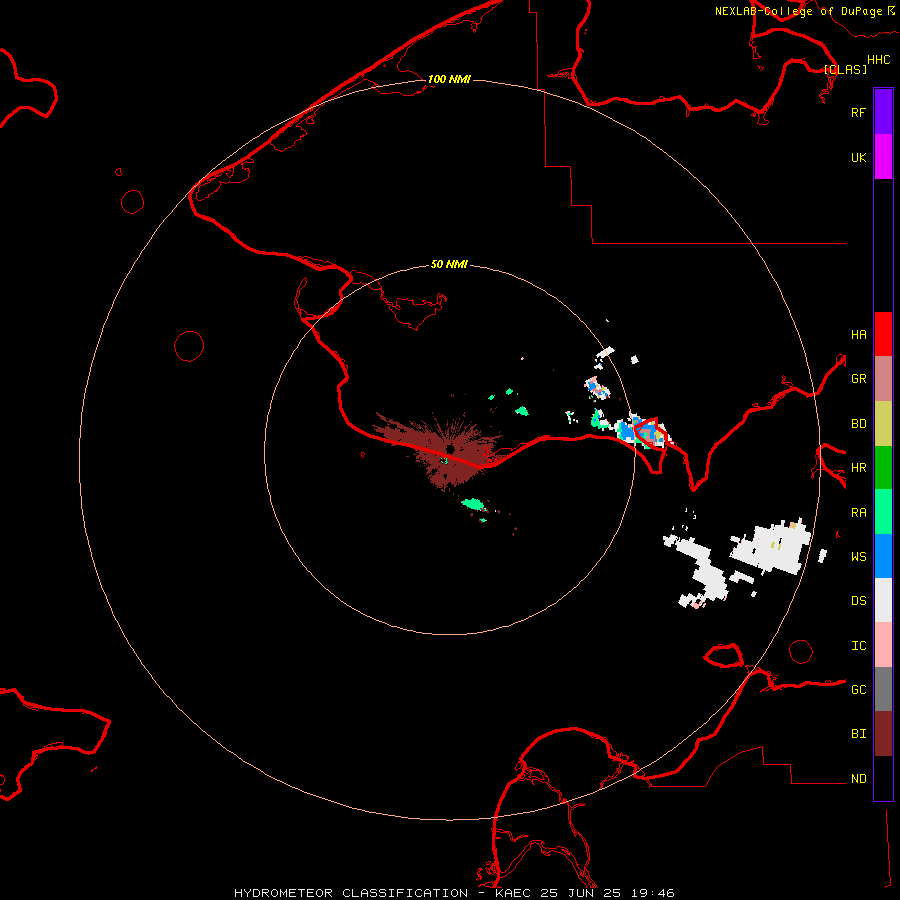Click the UK magenta legend swatch
Image resolution: width=900 pixels, height=900 pixels.
click(883, 157)
